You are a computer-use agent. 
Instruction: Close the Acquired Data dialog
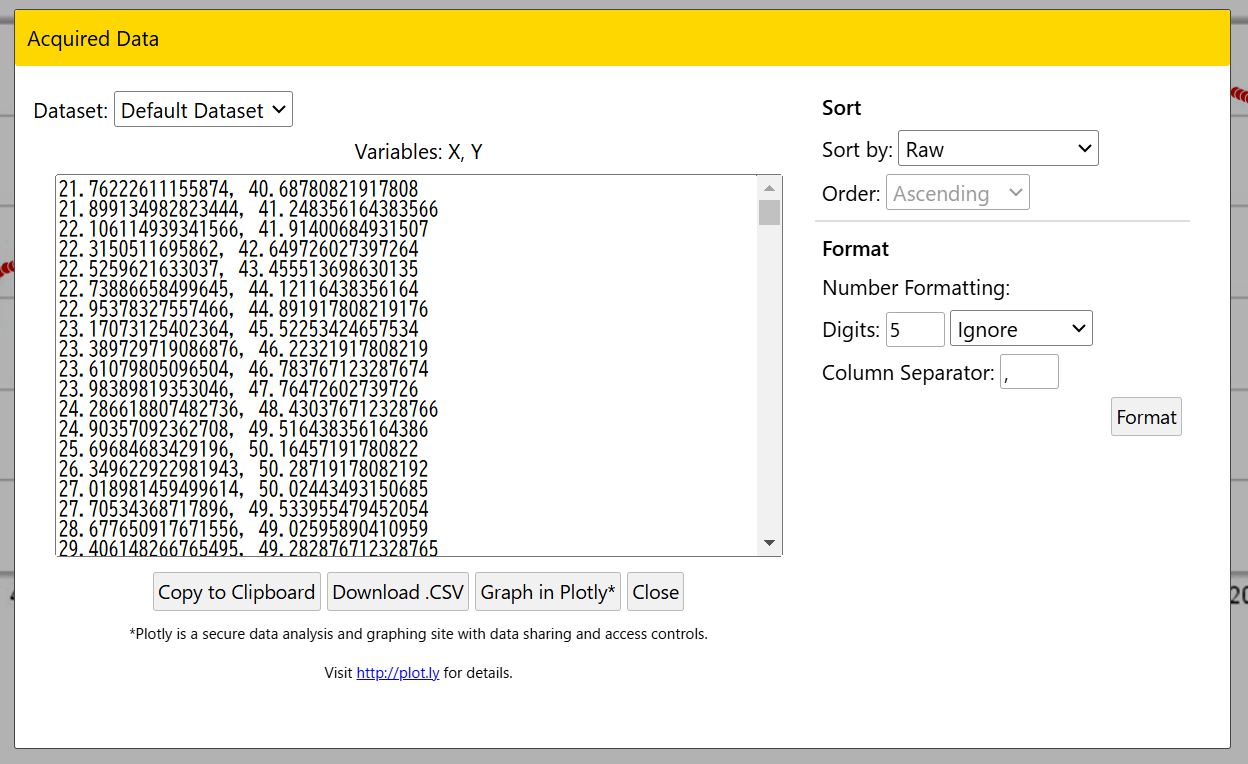[655, 592]
